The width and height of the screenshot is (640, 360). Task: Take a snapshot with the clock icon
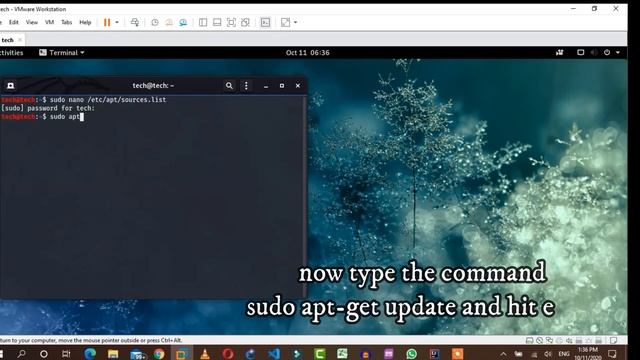point(155,22)
